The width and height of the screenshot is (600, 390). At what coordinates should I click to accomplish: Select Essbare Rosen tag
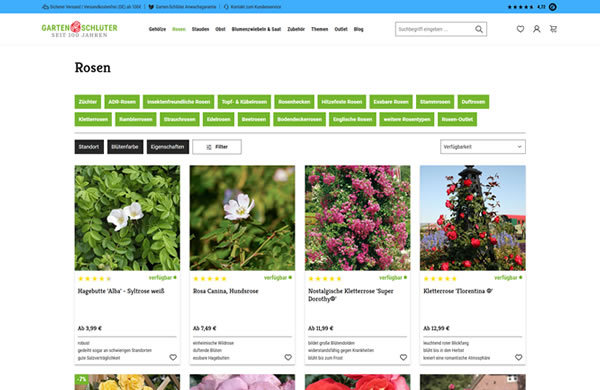tap(391, 102)
